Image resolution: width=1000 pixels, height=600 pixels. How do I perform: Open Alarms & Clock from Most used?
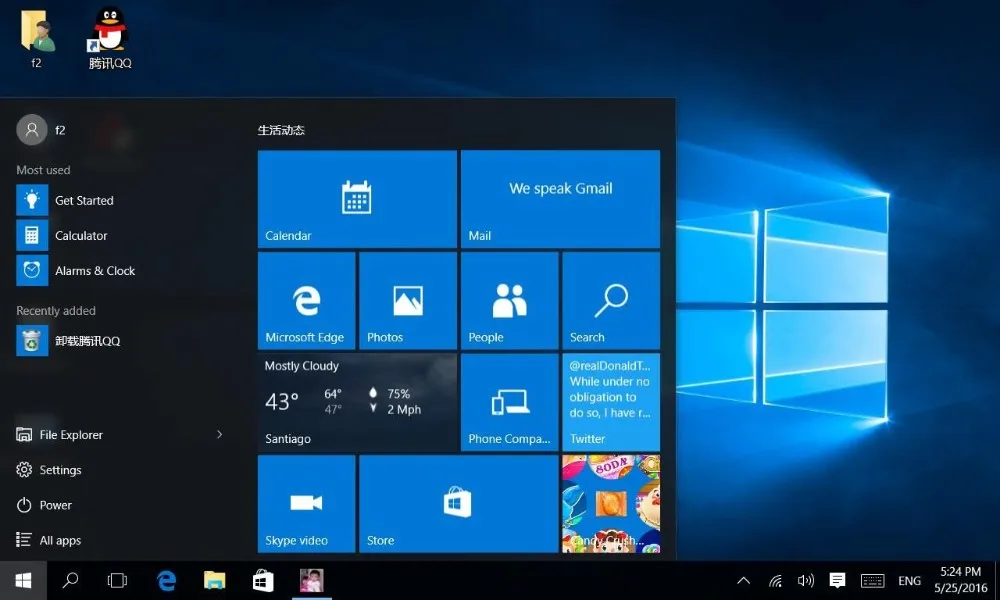point(121,270)
